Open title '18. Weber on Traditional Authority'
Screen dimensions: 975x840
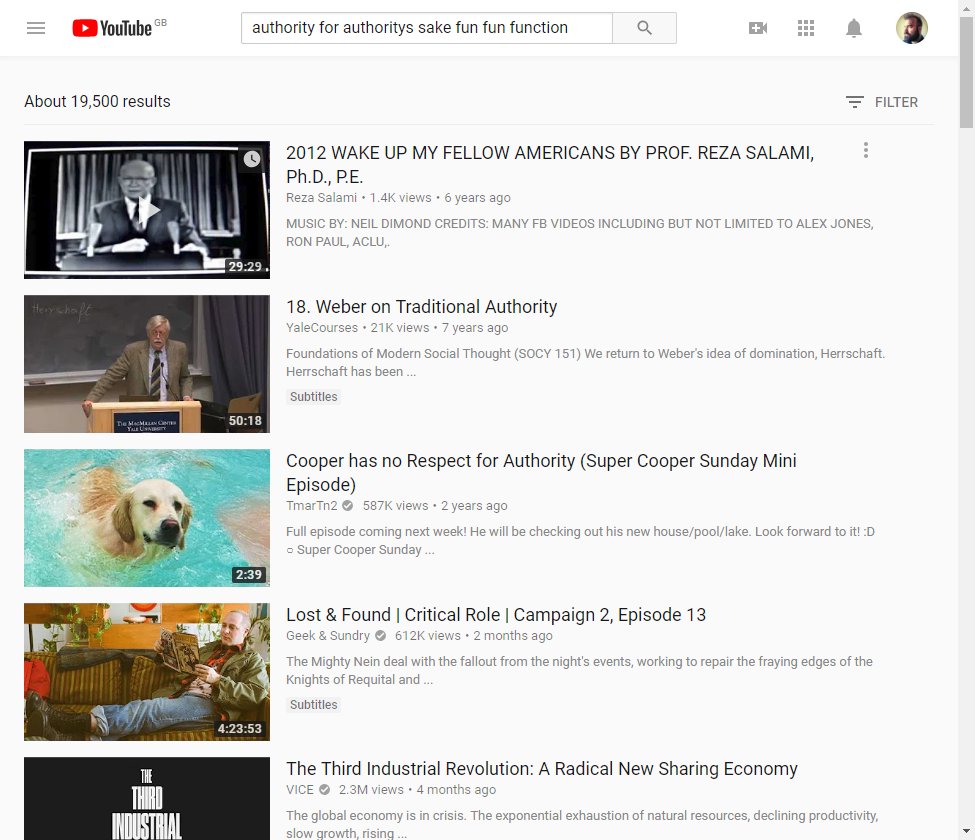pos(422,307)
